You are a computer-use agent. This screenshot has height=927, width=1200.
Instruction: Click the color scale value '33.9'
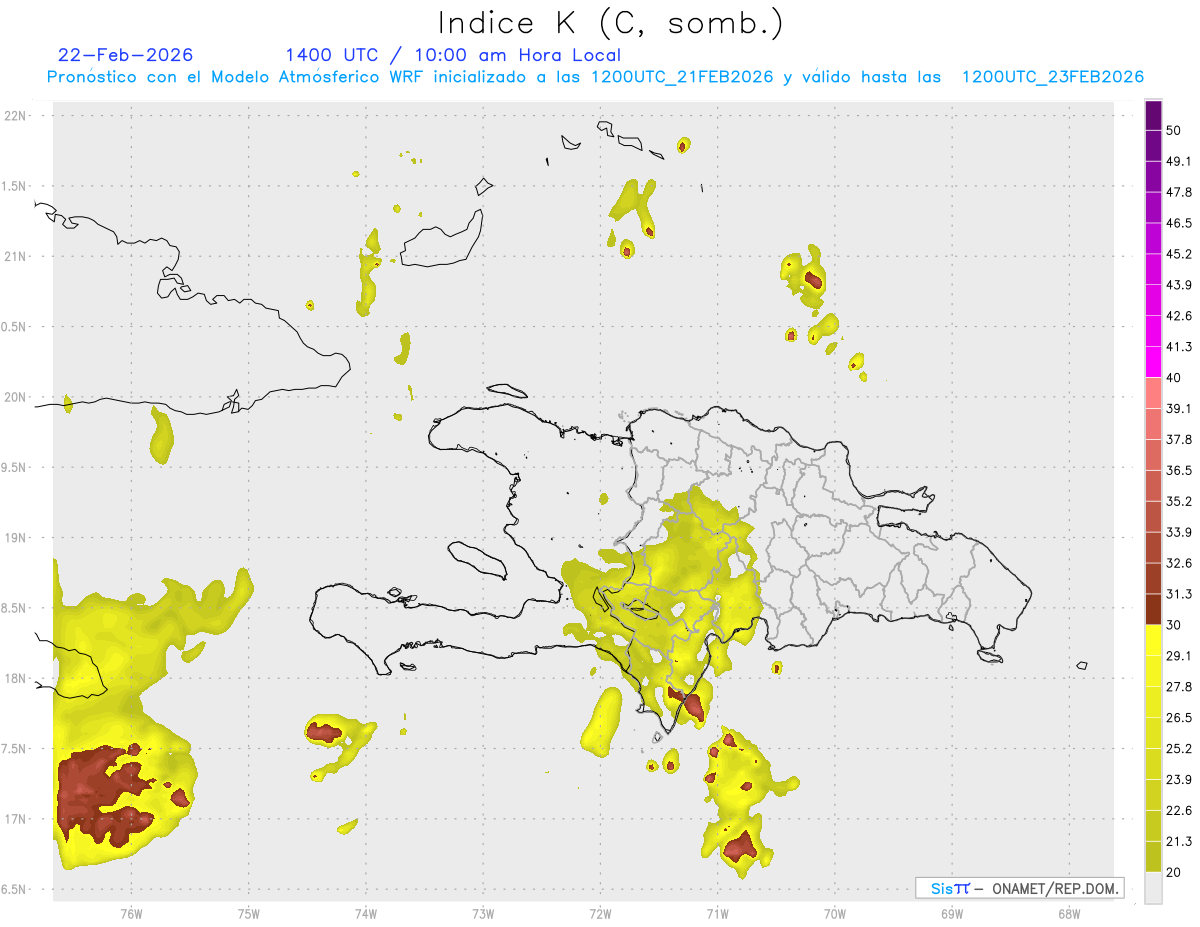(x=1179, y=532)
